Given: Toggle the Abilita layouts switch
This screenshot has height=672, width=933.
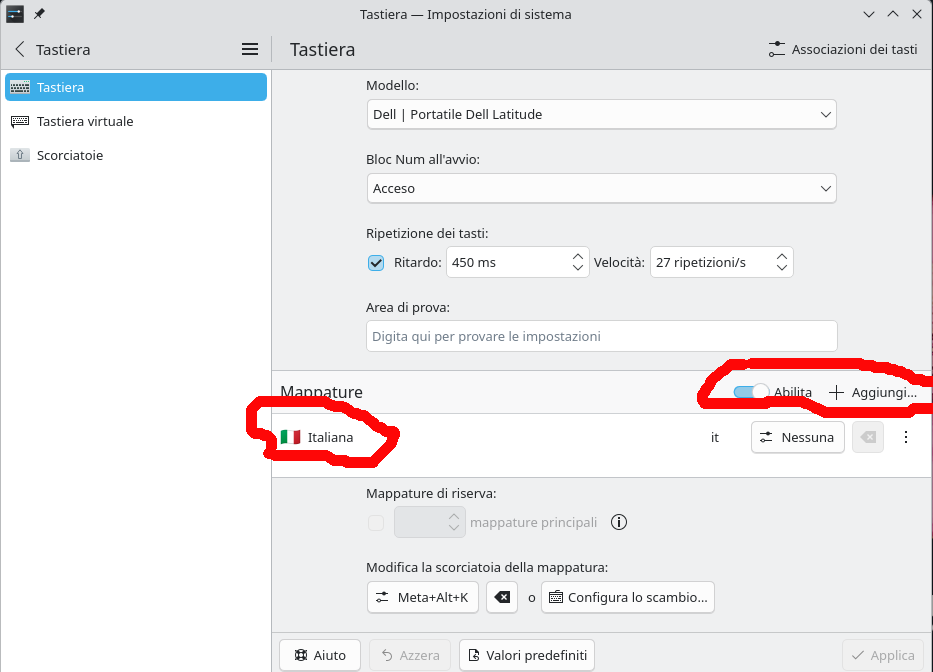Looking at the screenshot, I should tap(751, 393).
